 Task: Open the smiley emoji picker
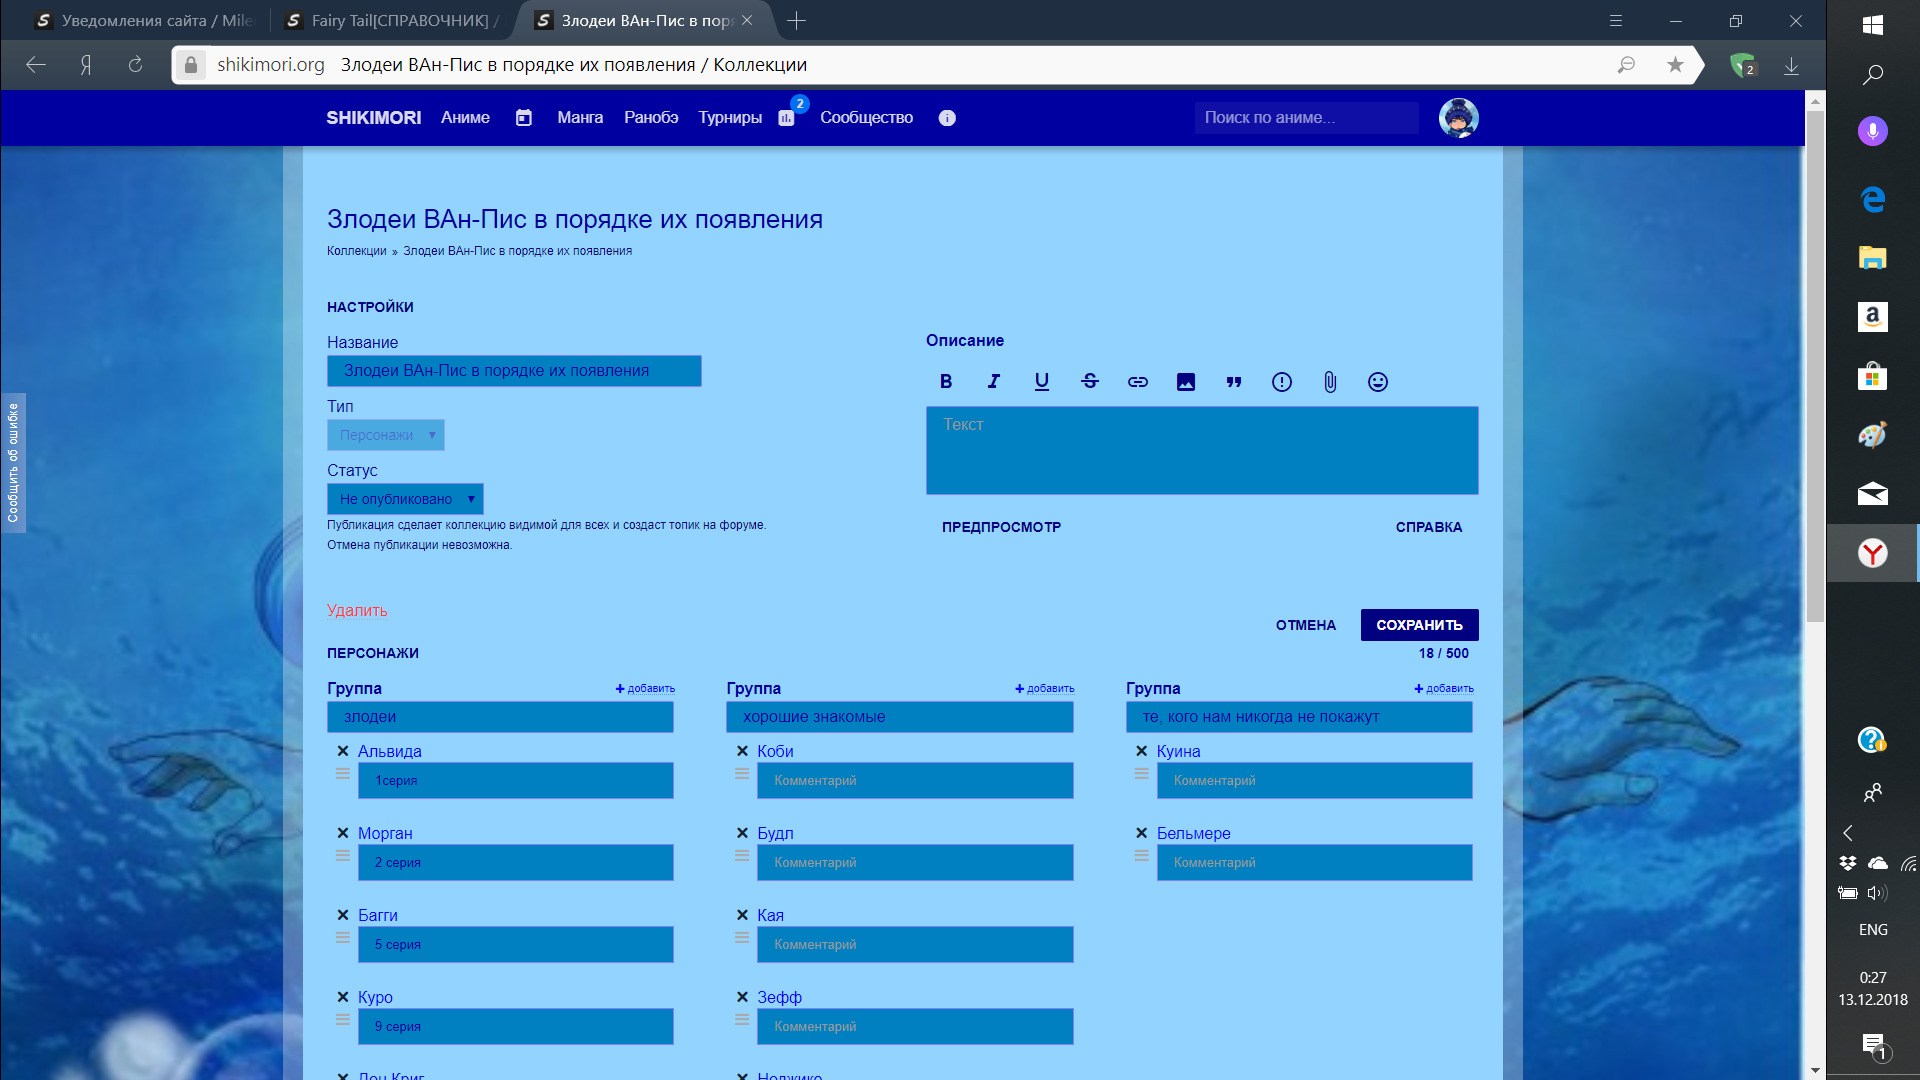(x=1378, y=382)
